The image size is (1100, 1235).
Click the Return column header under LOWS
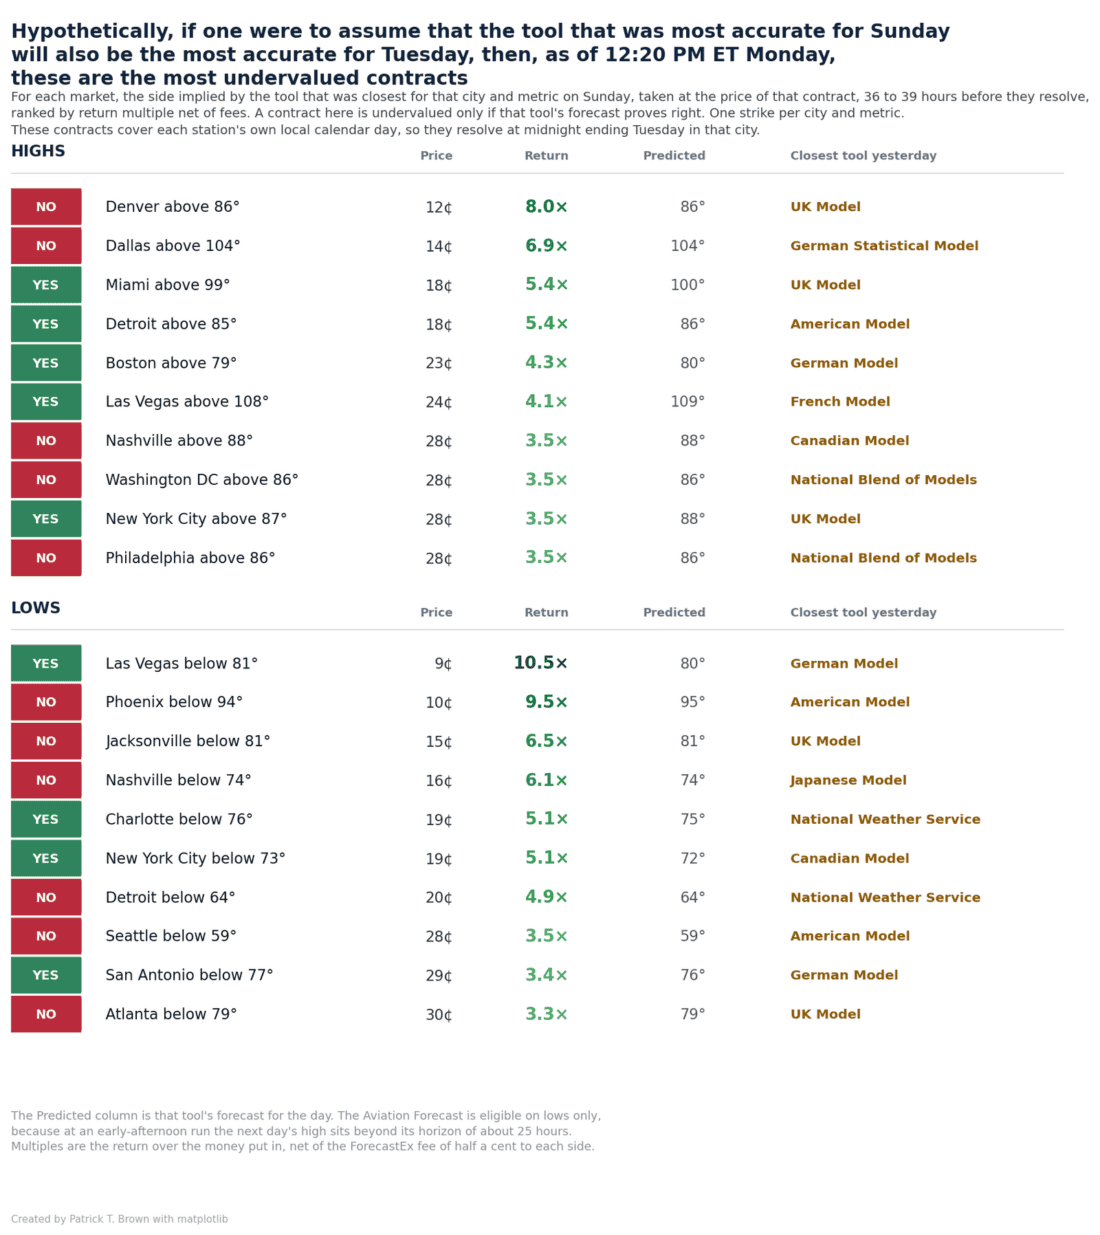pyautogui.click(x=546, y=613)
